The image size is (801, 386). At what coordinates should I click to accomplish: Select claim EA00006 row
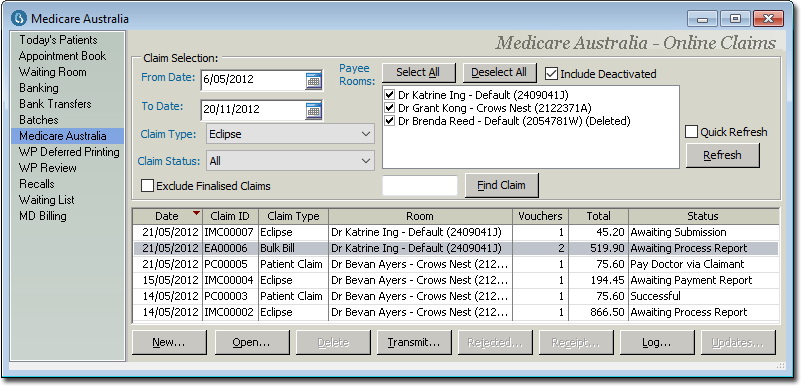tap(456, 248)
